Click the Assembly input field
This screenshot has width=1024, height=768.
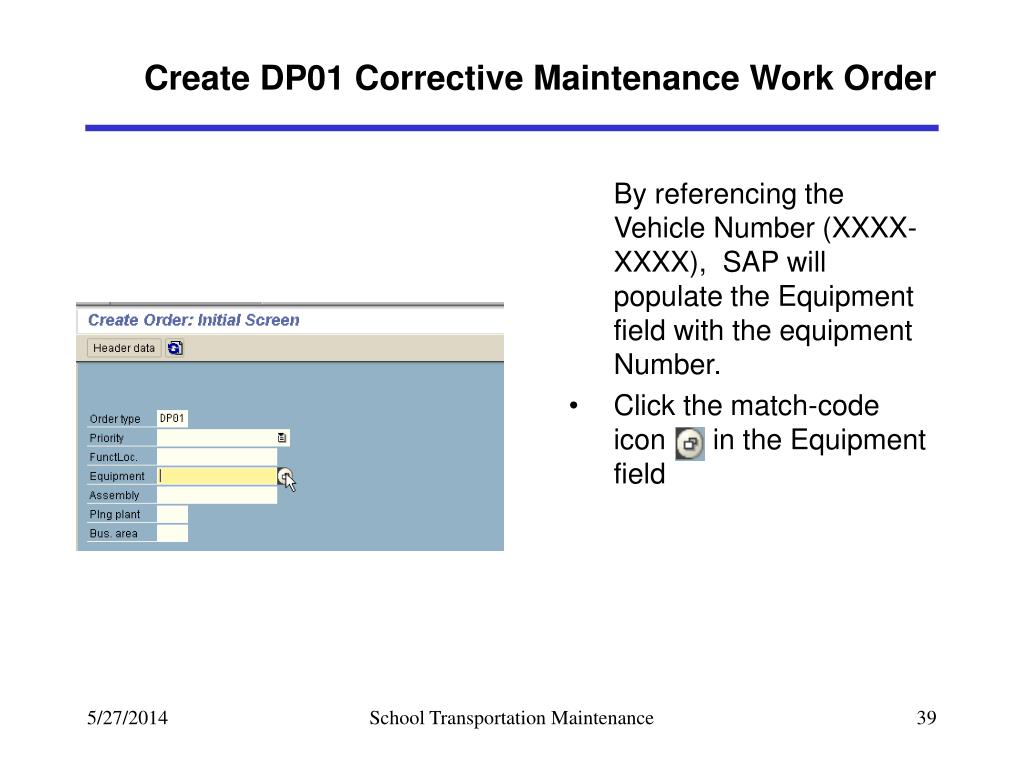tap(217, 495)
